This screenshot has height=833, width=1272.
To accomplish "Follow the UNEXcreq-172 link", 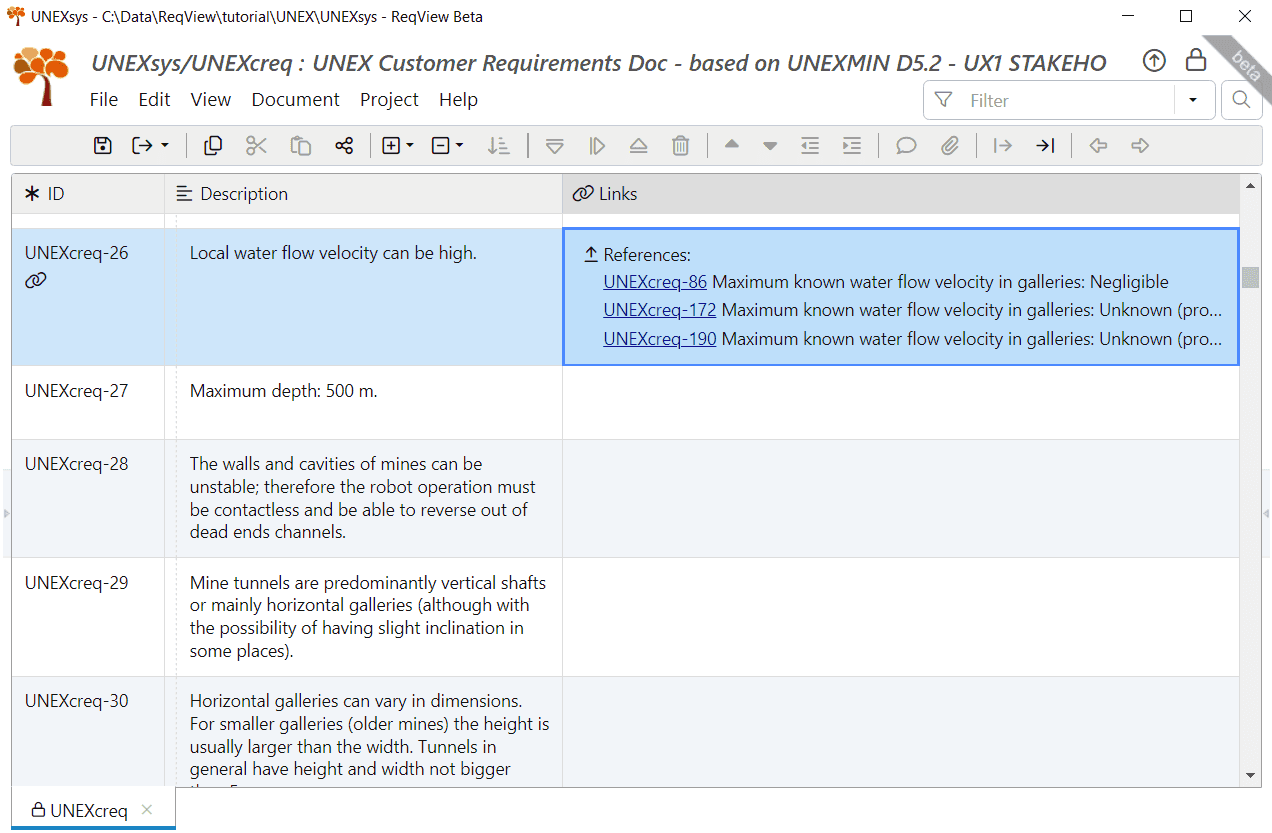I will coord(660,310).
